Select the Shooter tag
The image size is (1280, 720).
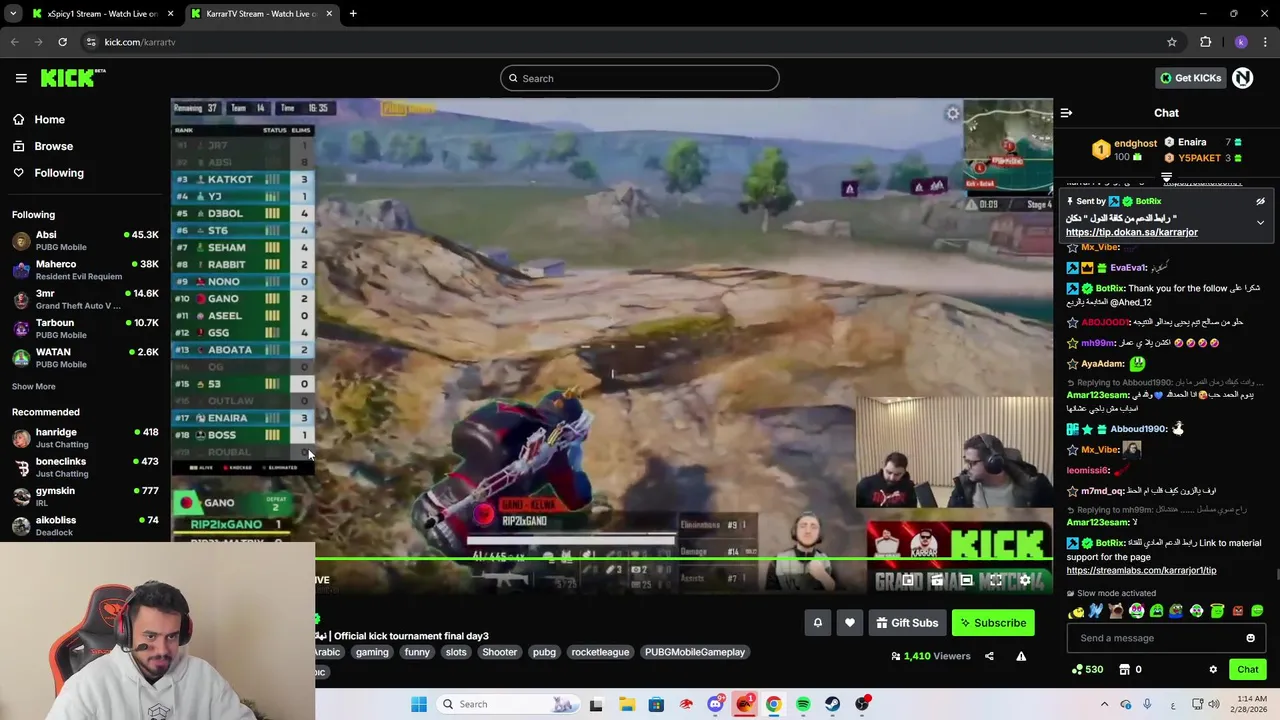click(500, 652)
